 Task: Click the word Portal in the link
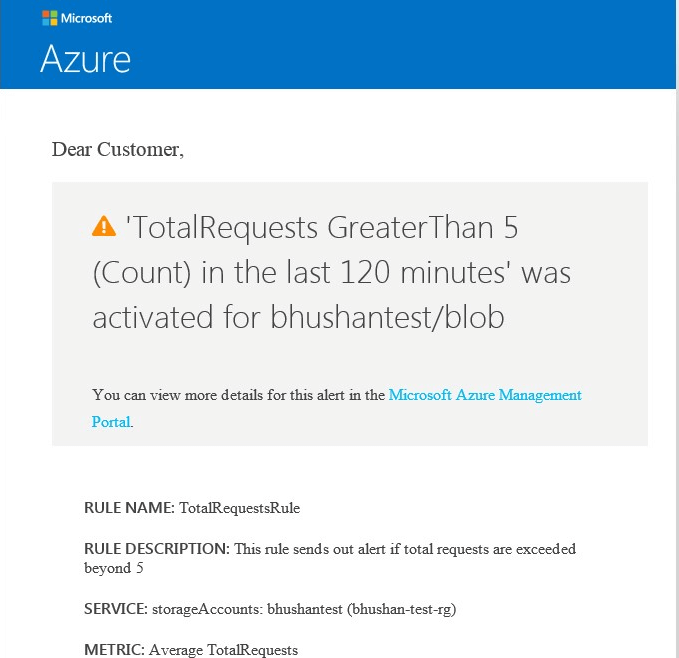pos(111,422)
